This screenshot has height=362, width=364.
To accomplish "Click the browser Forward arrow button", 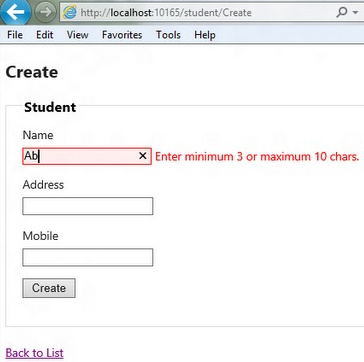I will [45, 12].
